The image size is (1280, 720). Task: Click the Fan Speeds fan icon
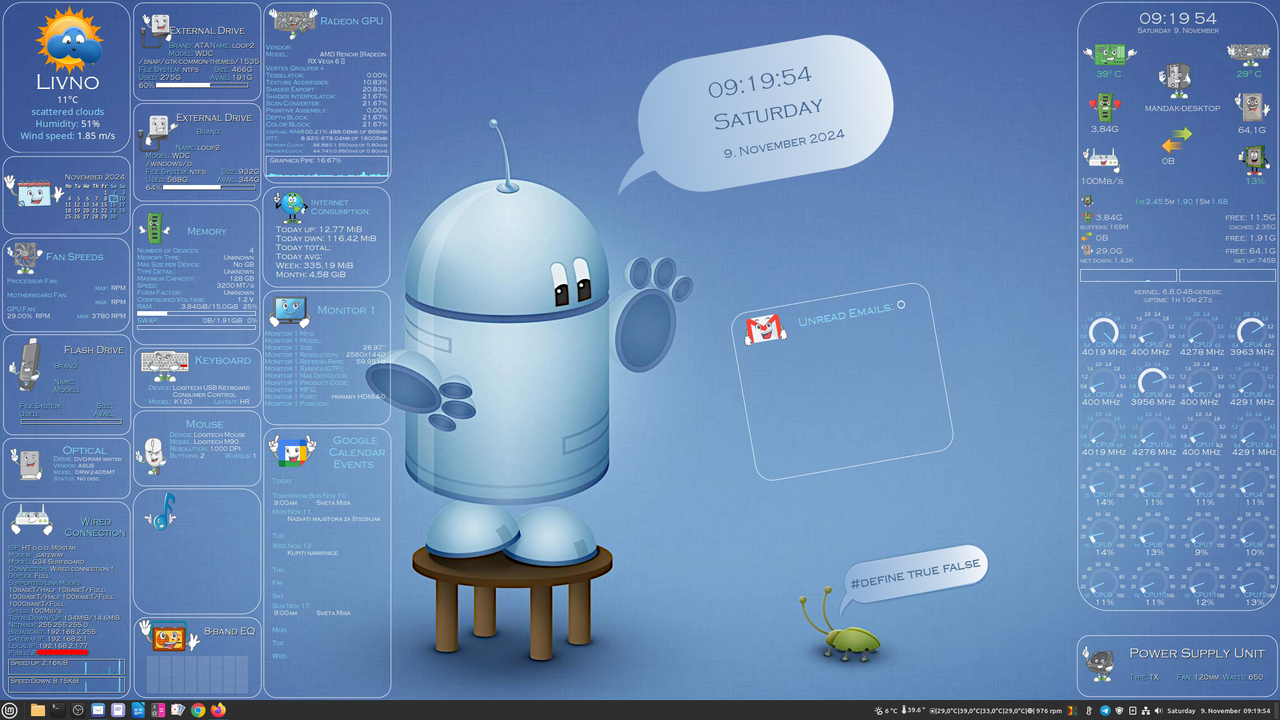point(26,258)
